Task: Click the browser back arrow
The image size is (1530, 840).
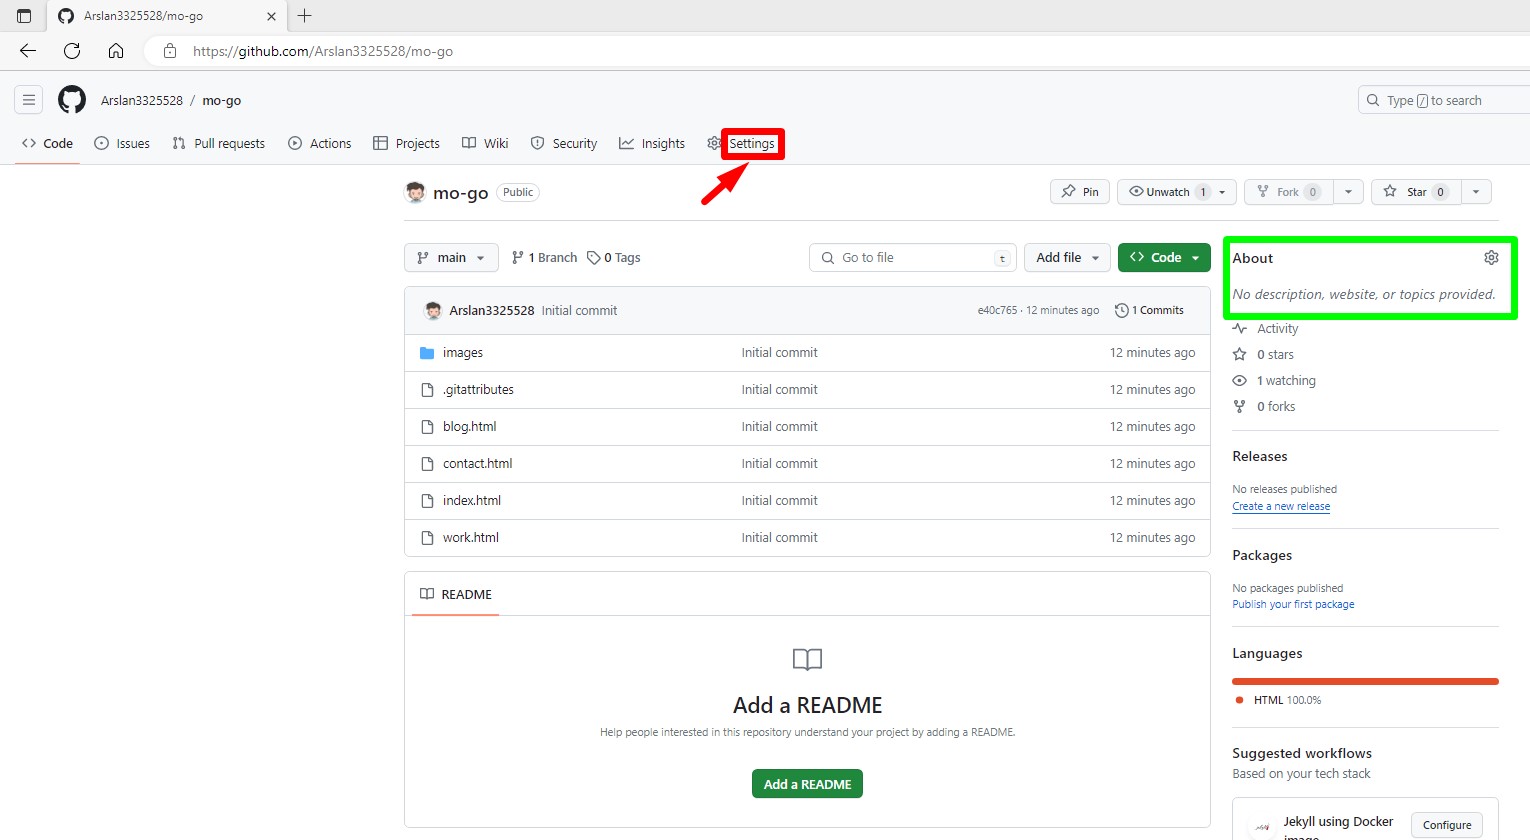Action: click(28, 51)
